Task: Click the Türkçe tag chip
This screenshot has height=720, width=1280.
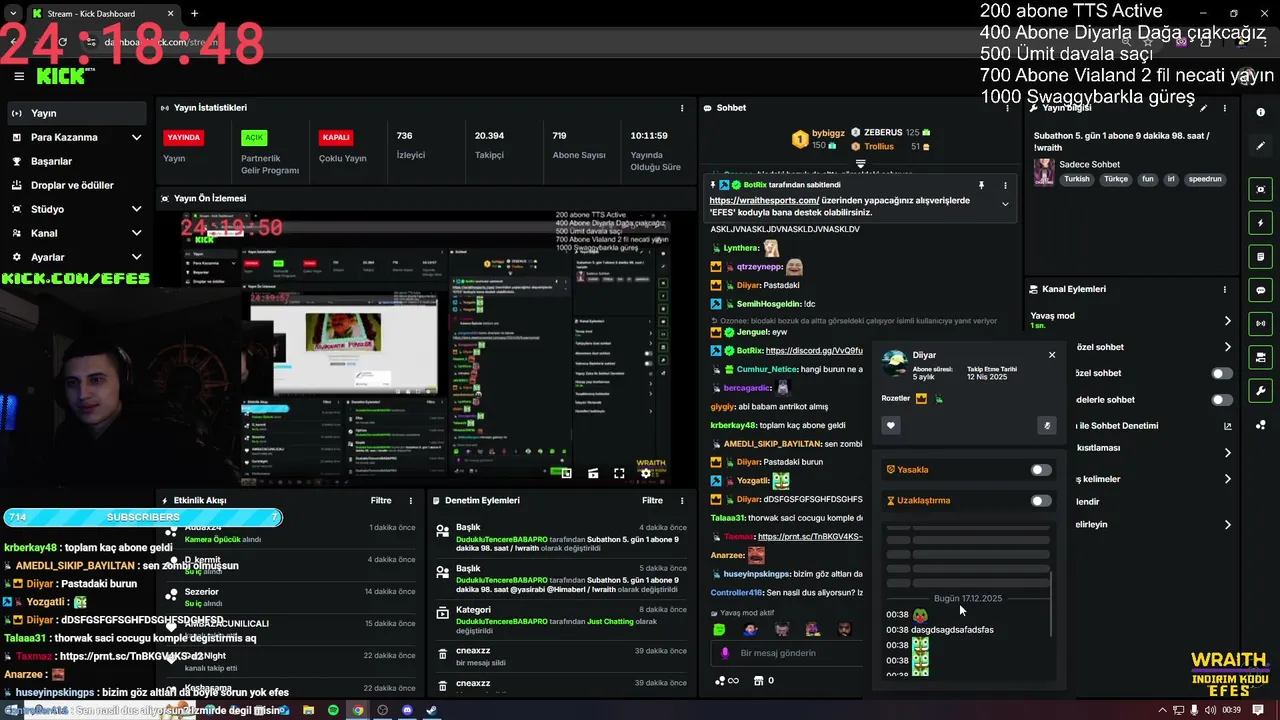Action: tap(1115, 179)
